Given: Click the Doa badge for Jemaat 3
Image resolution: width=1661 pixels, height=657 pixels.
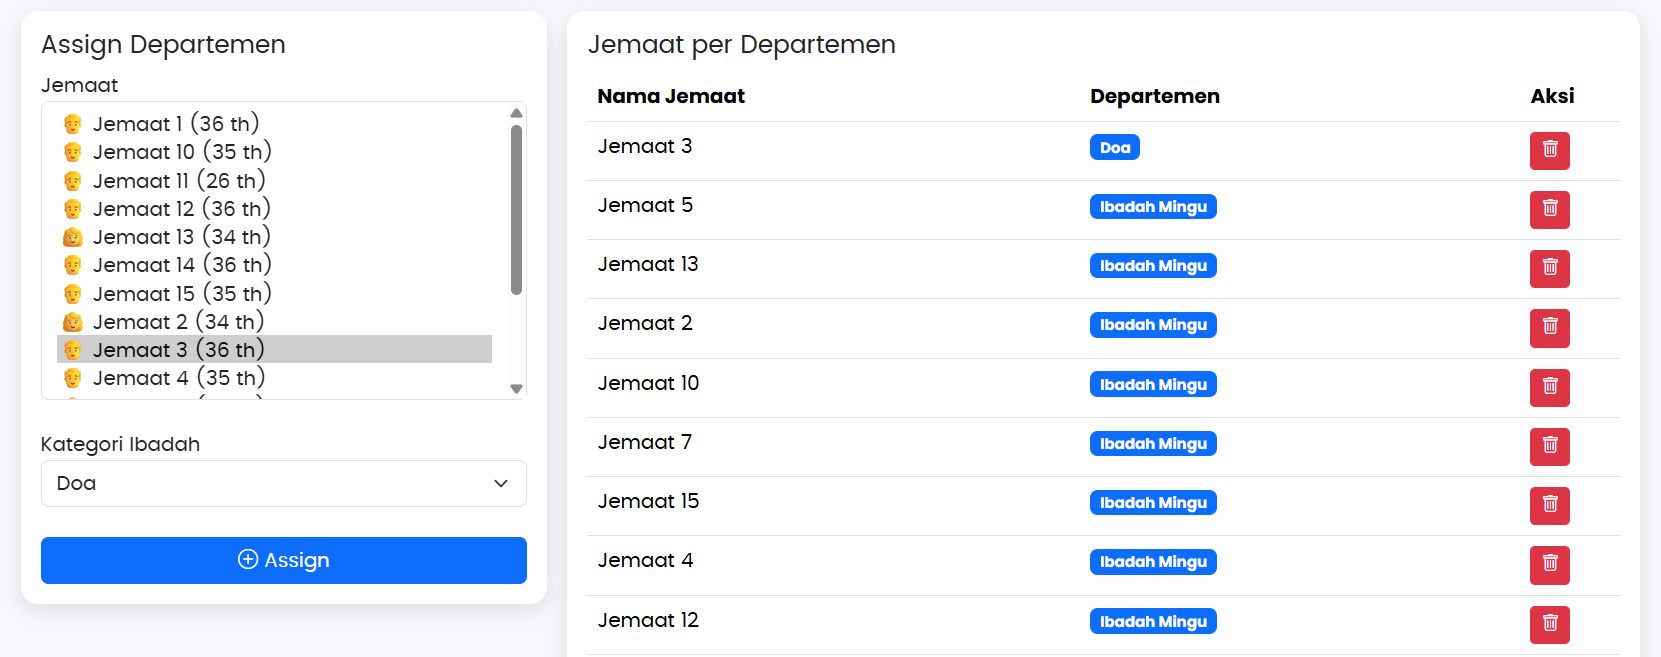Looking at the screenshot, I should (1114, 148).
